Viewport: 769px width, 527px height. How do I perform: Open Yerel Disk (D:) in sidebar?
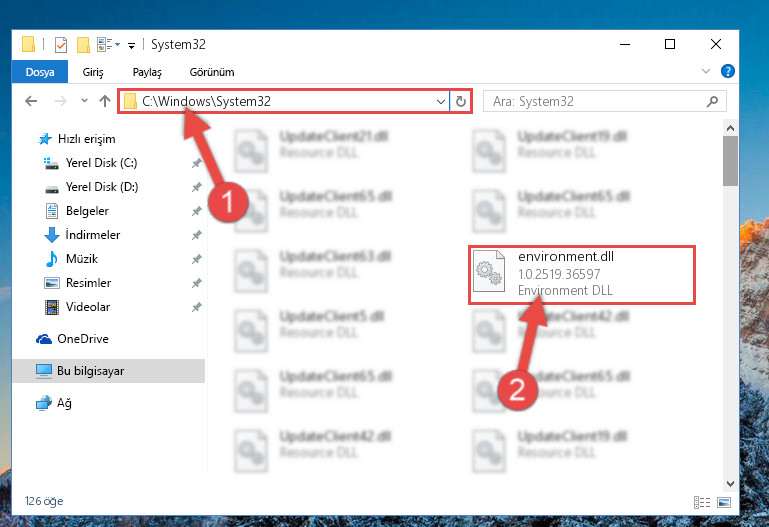coord(91,187)
